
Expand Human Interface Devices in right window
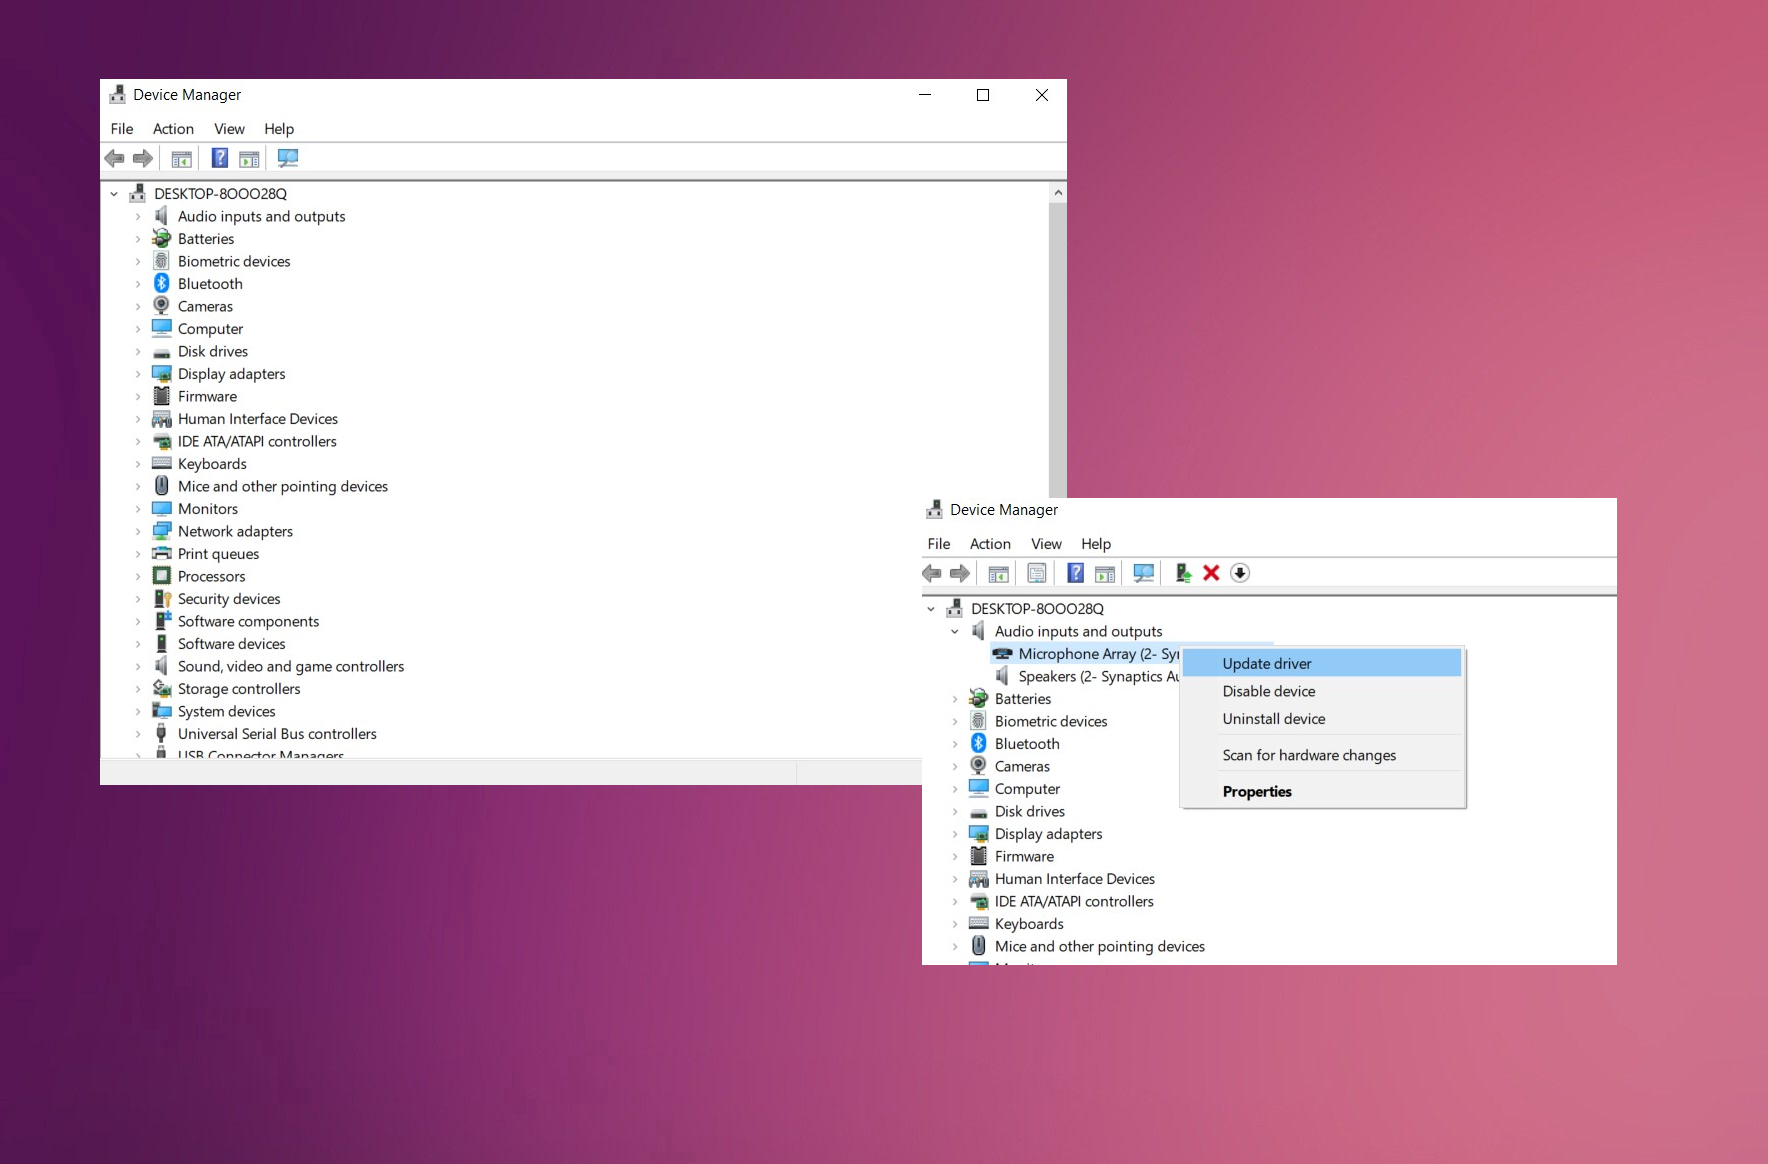955,879
